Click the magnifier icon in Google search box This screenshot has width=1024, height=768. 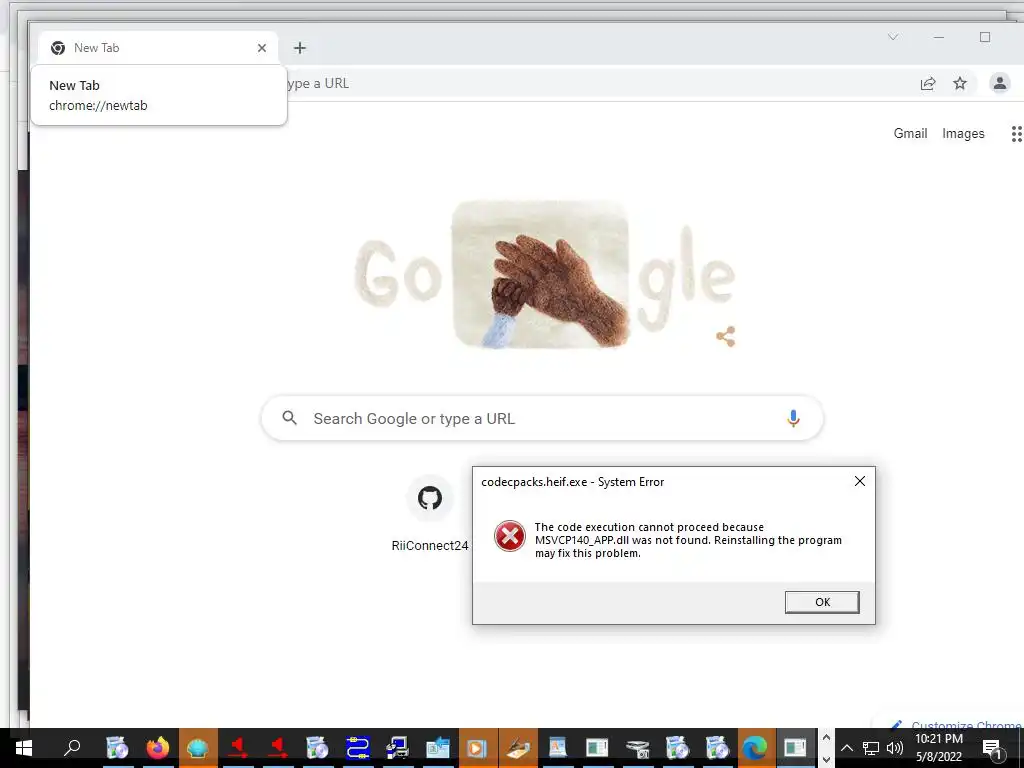click(289, 418)
